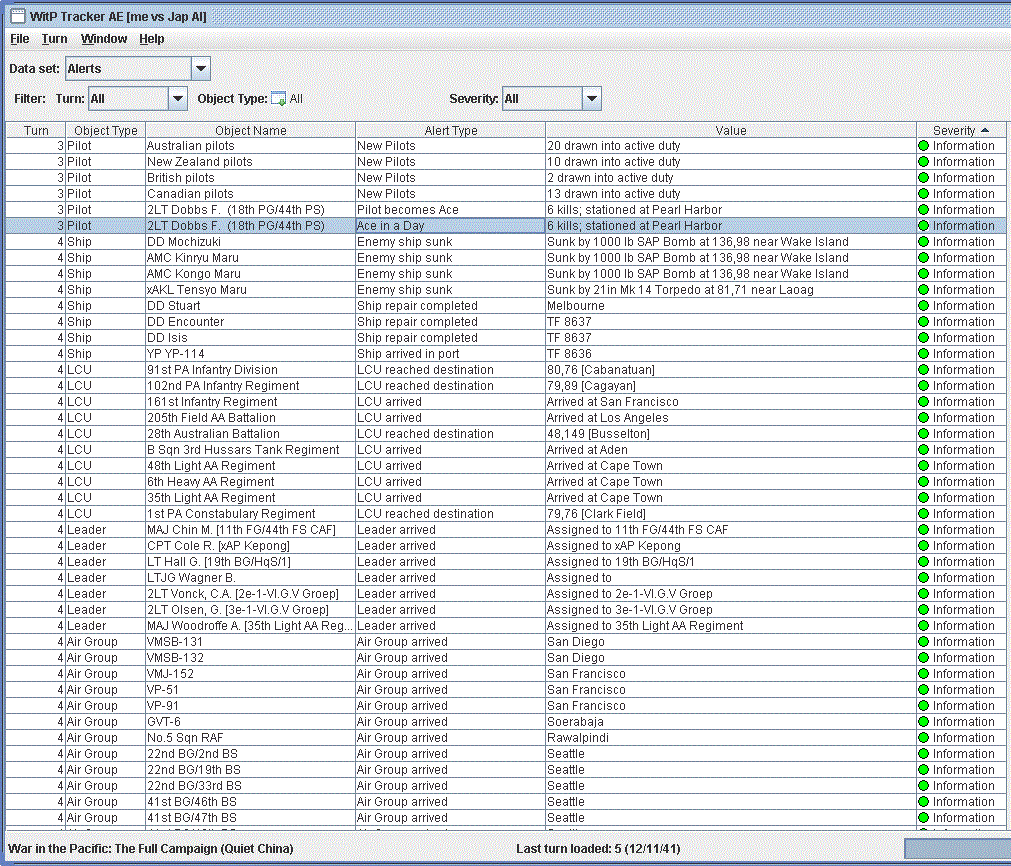Click green severity icon for GVT-6 row
Screen dimensions: 1011x866
tap(923, 722)
